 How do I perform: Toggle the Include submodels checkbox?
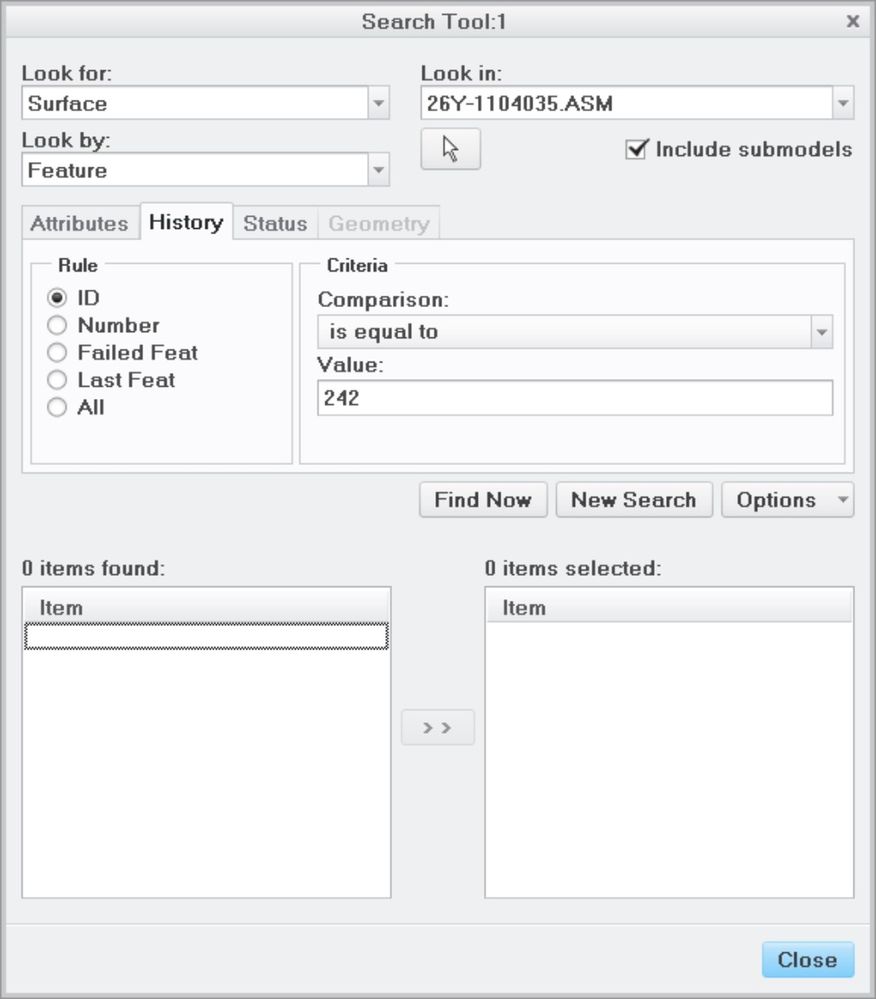[x=636, y=149]
